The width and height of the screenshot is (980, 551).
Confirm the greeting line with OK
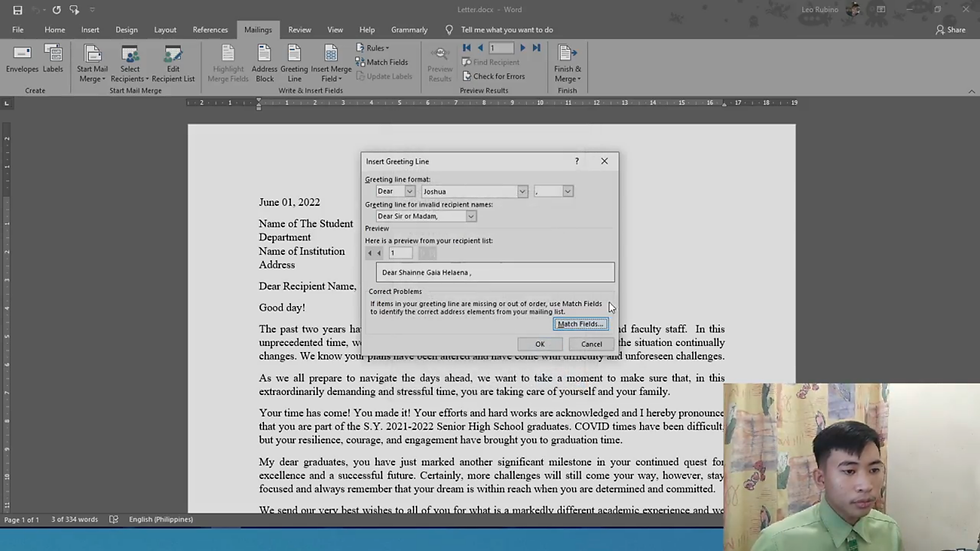(540, 344)
